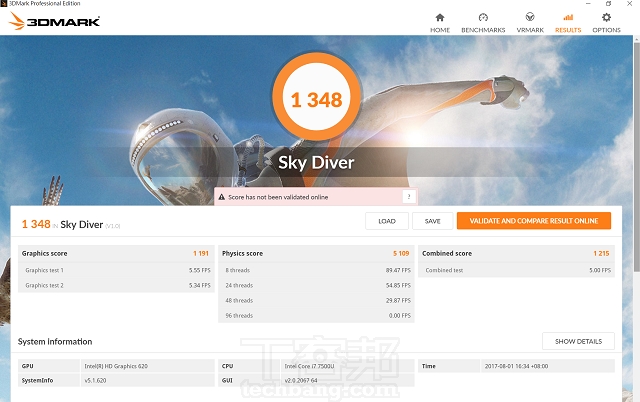This screenshot has height=402, width=640.
Task: Click the Sky Diver title banner
Action: click(316, 162)
